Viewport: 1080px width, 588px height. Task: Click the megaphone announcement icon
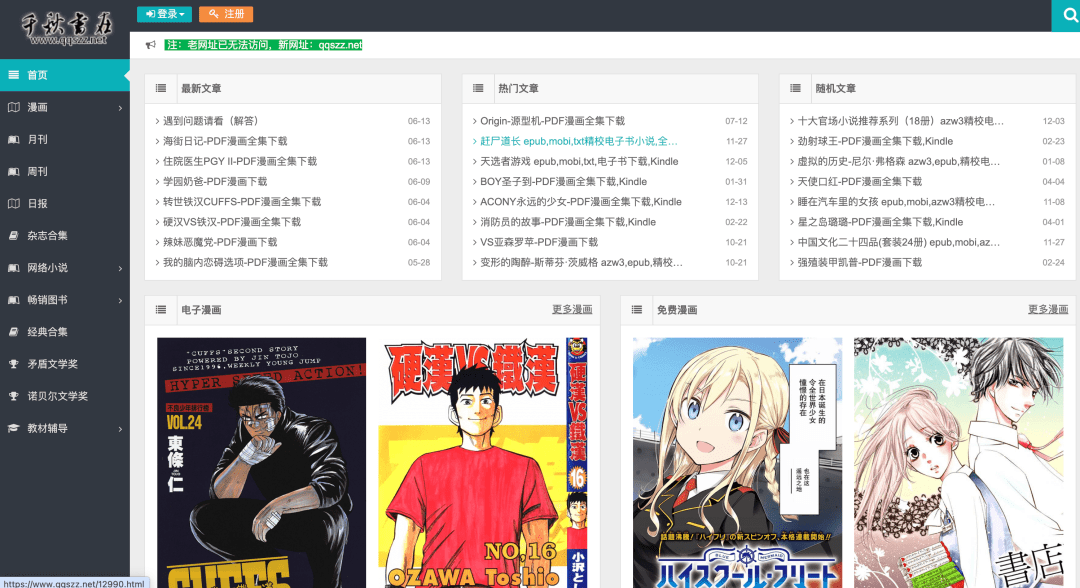(151, 45)
